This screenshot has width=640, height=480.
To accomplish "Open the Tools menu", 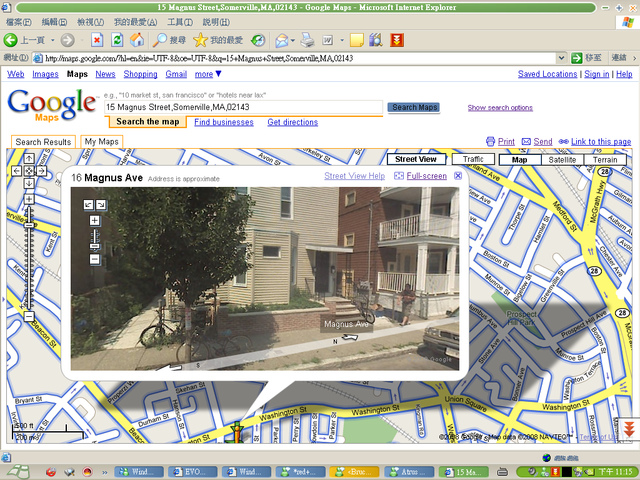I will click(x=180, y=22).
